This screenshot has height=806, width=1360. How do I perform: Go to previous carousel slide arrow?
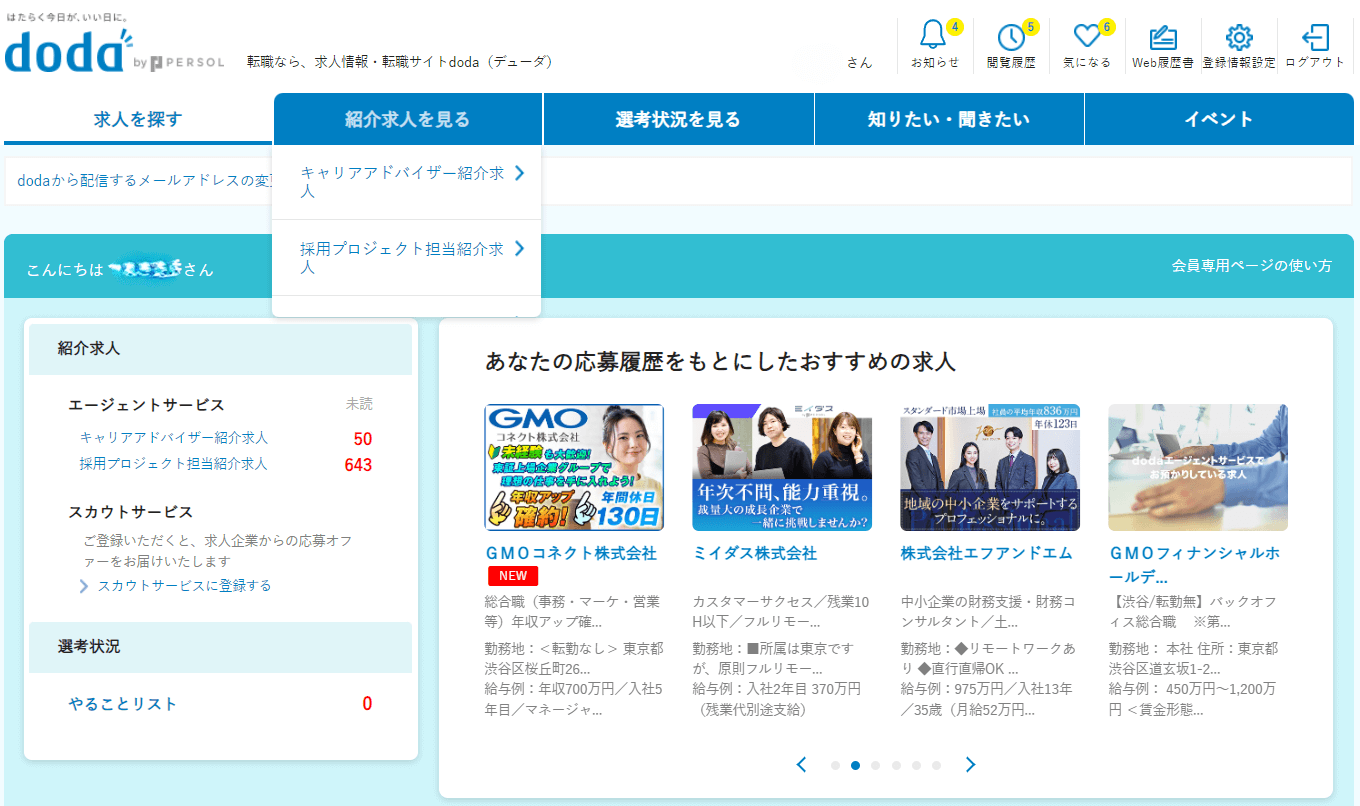pos(801,764)
